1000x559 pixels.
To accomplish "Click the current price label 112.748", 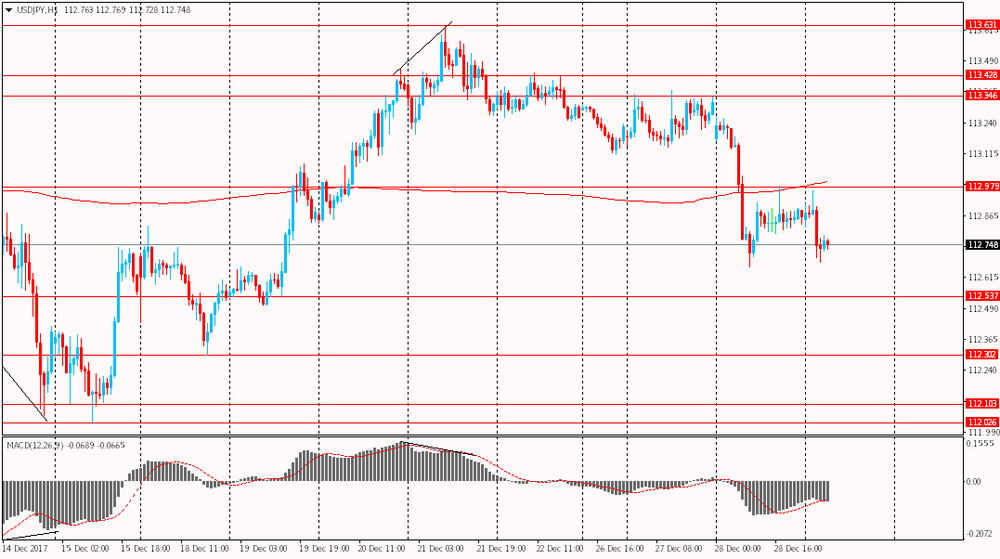I will 982,245.
